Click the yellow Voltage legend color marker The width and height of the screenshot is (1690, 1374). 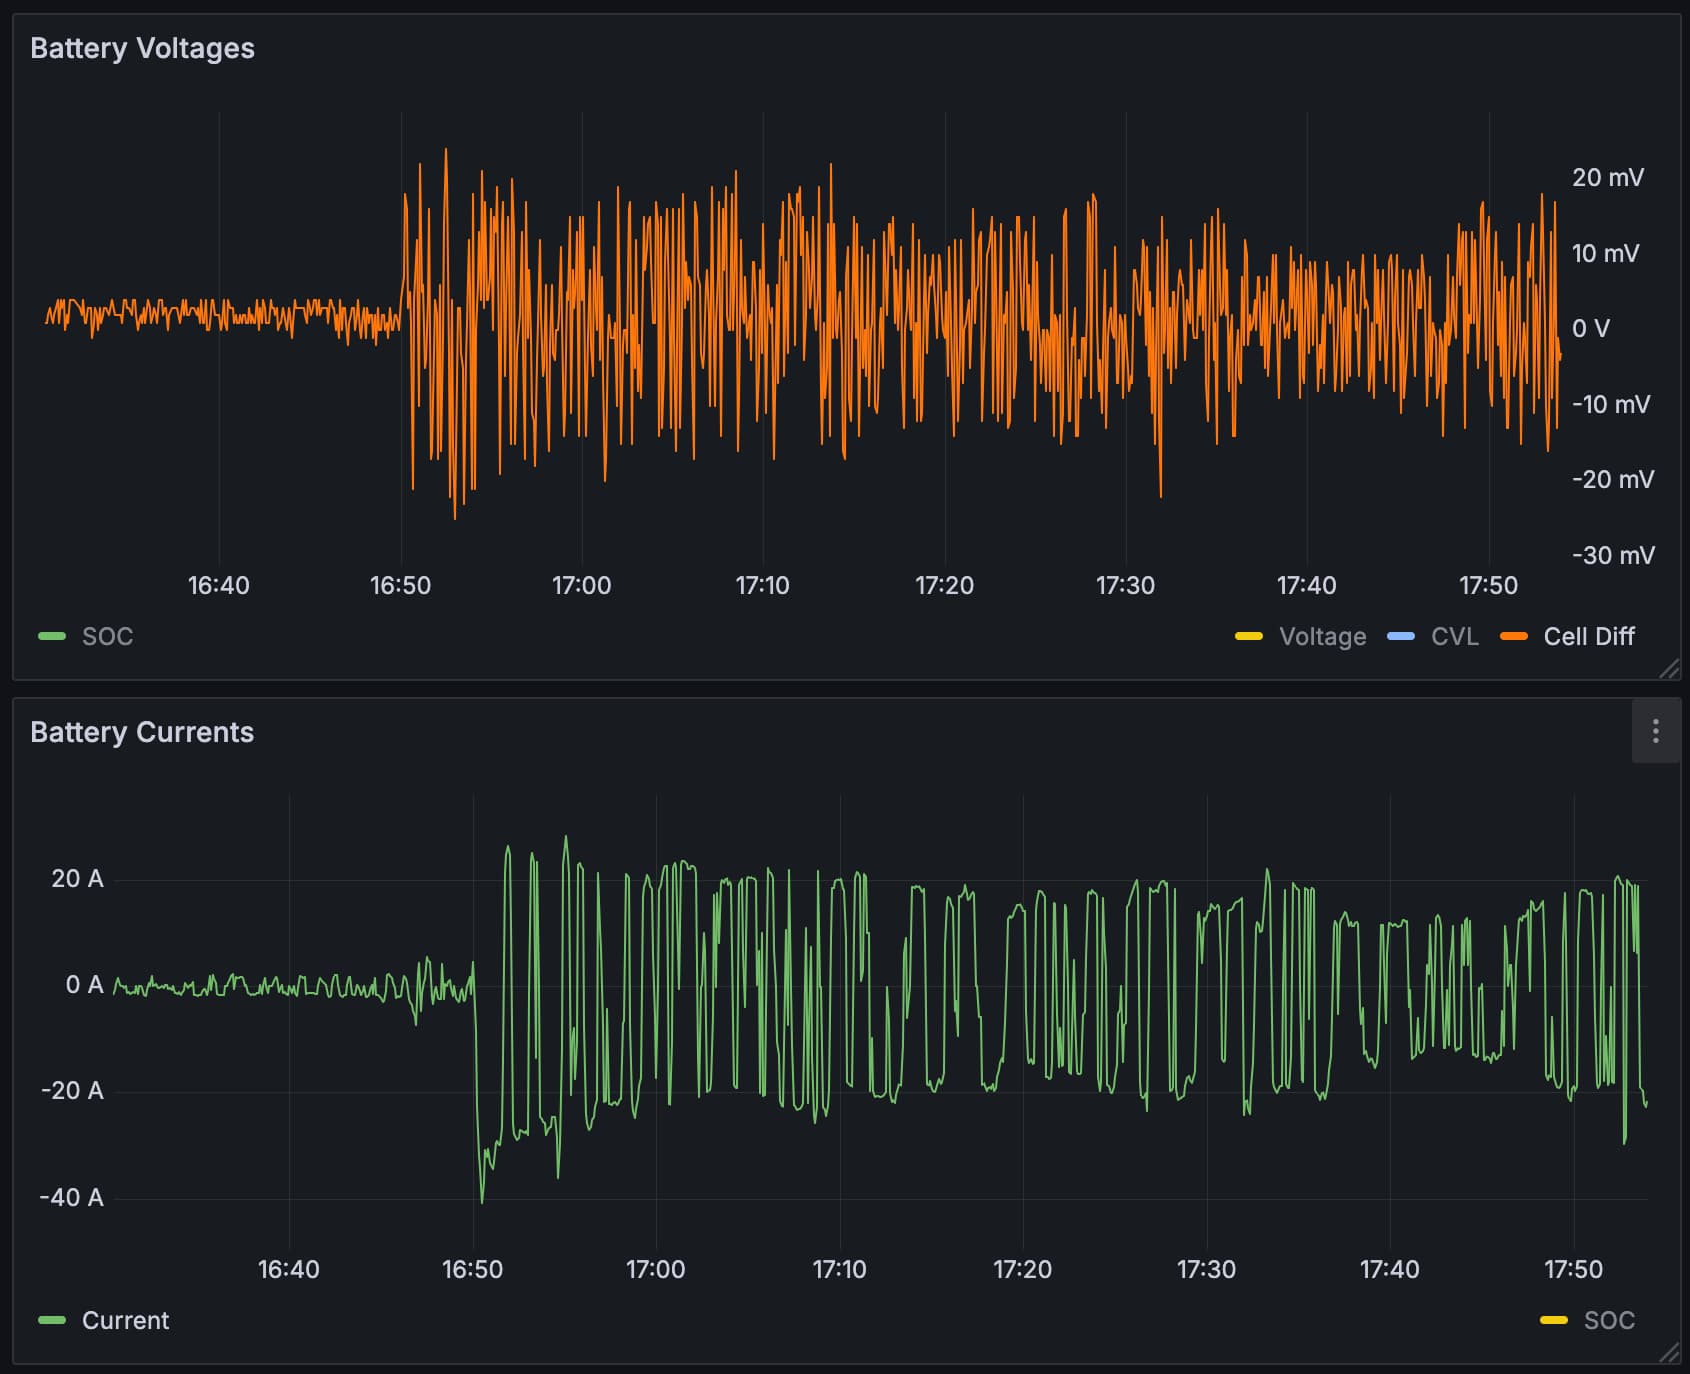click(1249, 637)
